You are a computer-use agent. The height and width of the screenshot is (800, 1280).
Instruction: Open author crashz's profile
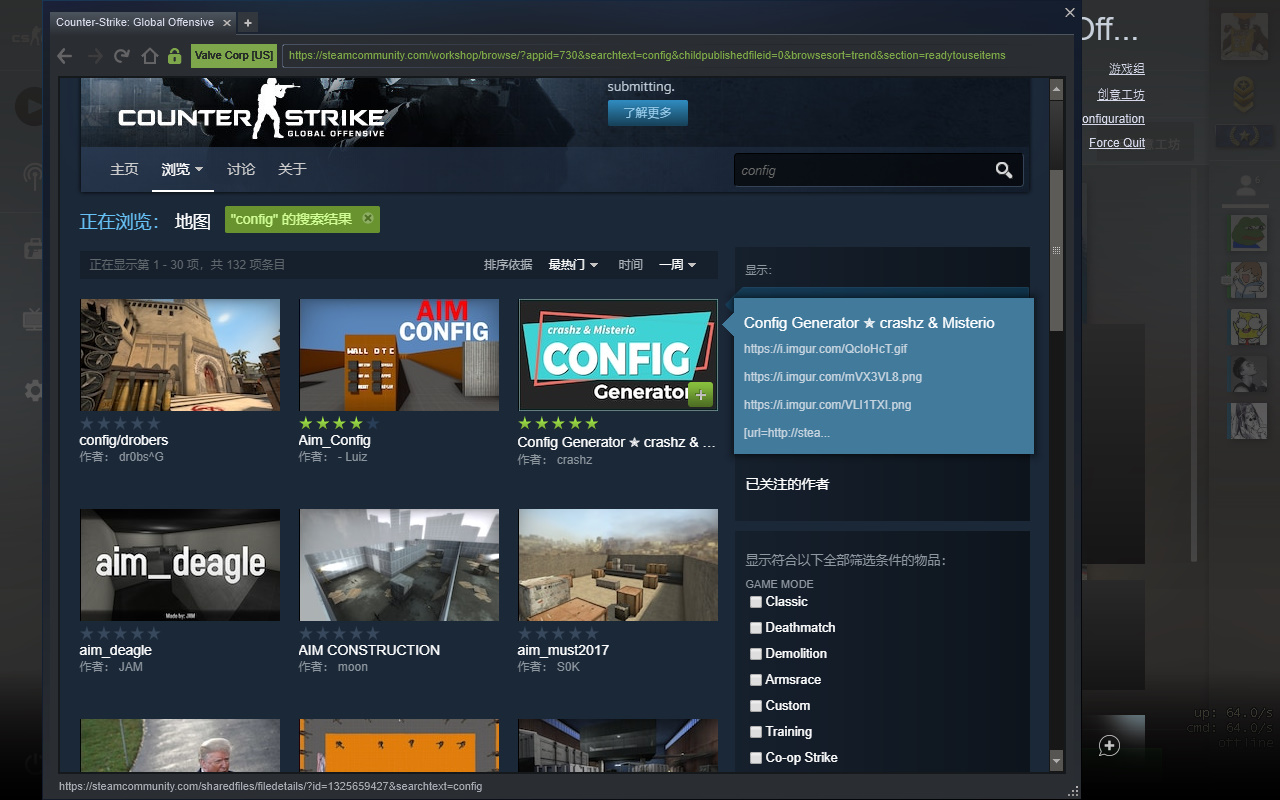pyautogui.click(x=575, y=460)
